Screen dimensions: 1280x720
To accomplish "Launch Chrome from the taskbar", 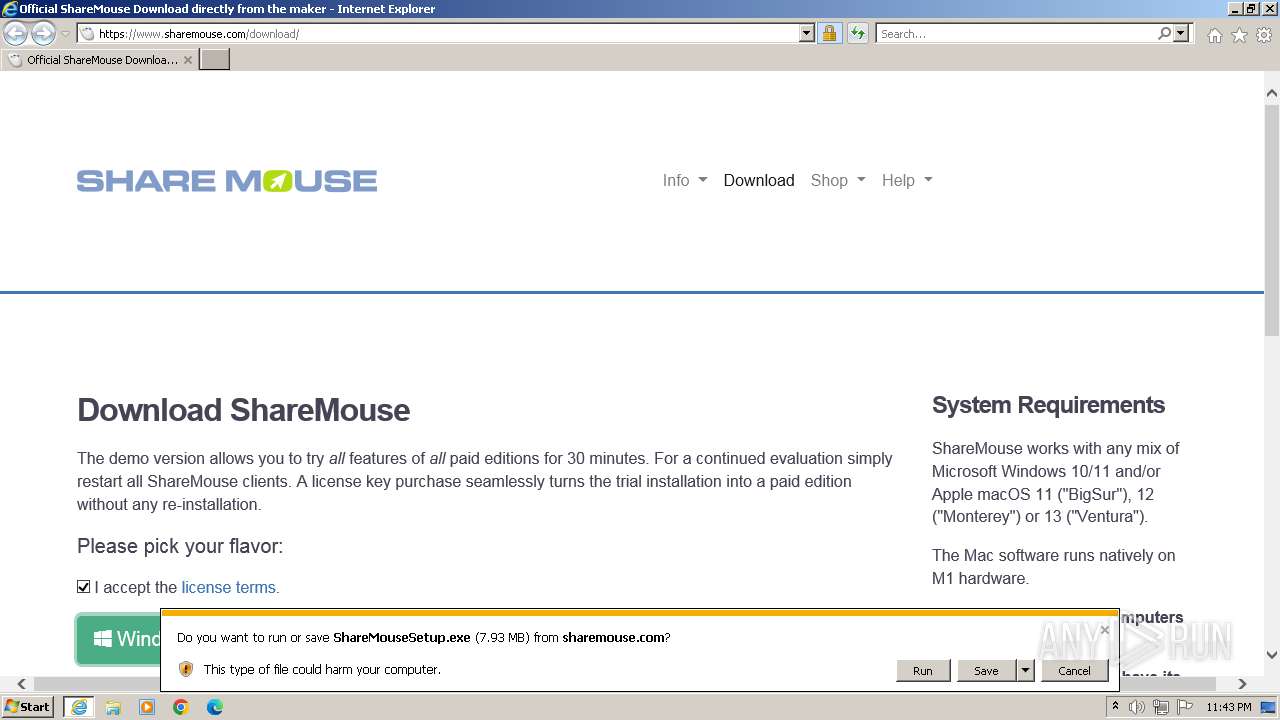I will 181,707.
